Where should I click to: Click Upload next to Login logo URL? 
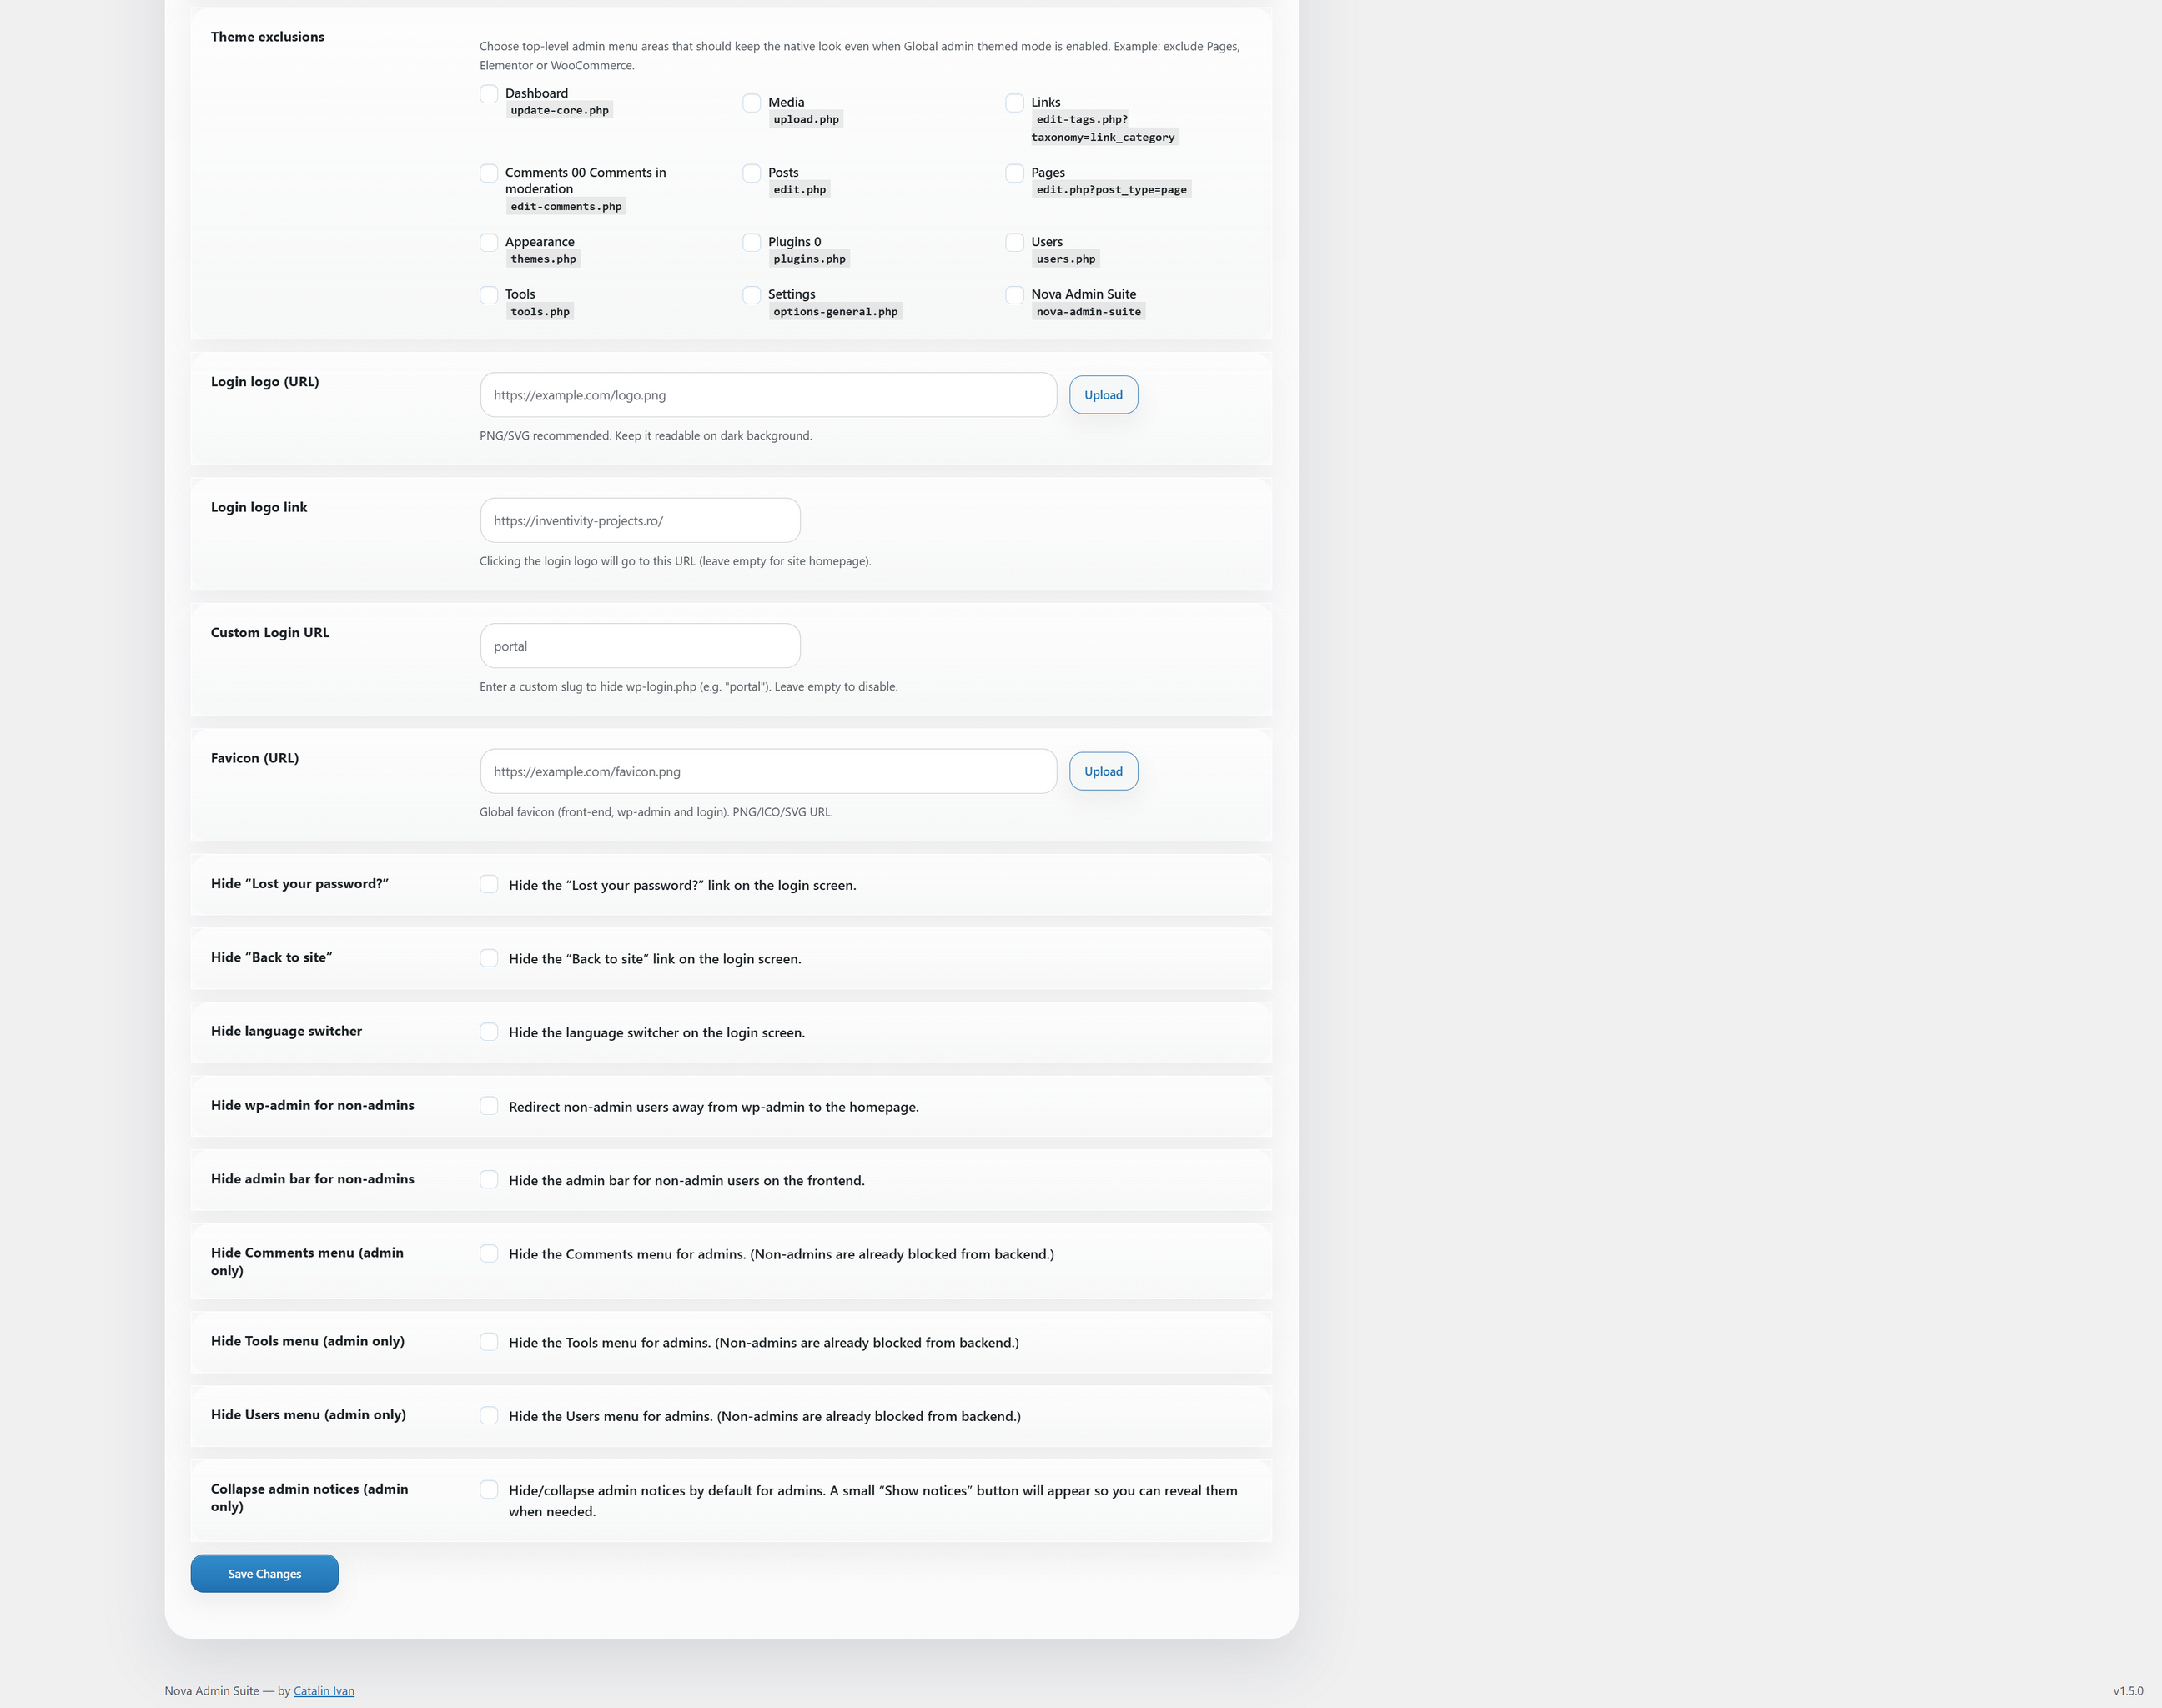(x=1103, y=394)
